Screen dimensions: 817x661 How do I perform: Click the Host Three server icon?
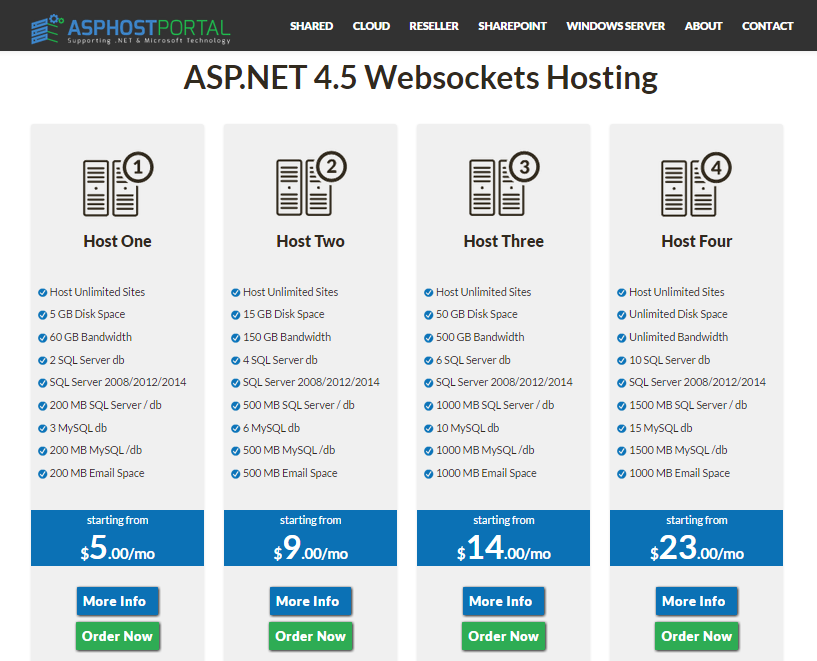point(504,183)
